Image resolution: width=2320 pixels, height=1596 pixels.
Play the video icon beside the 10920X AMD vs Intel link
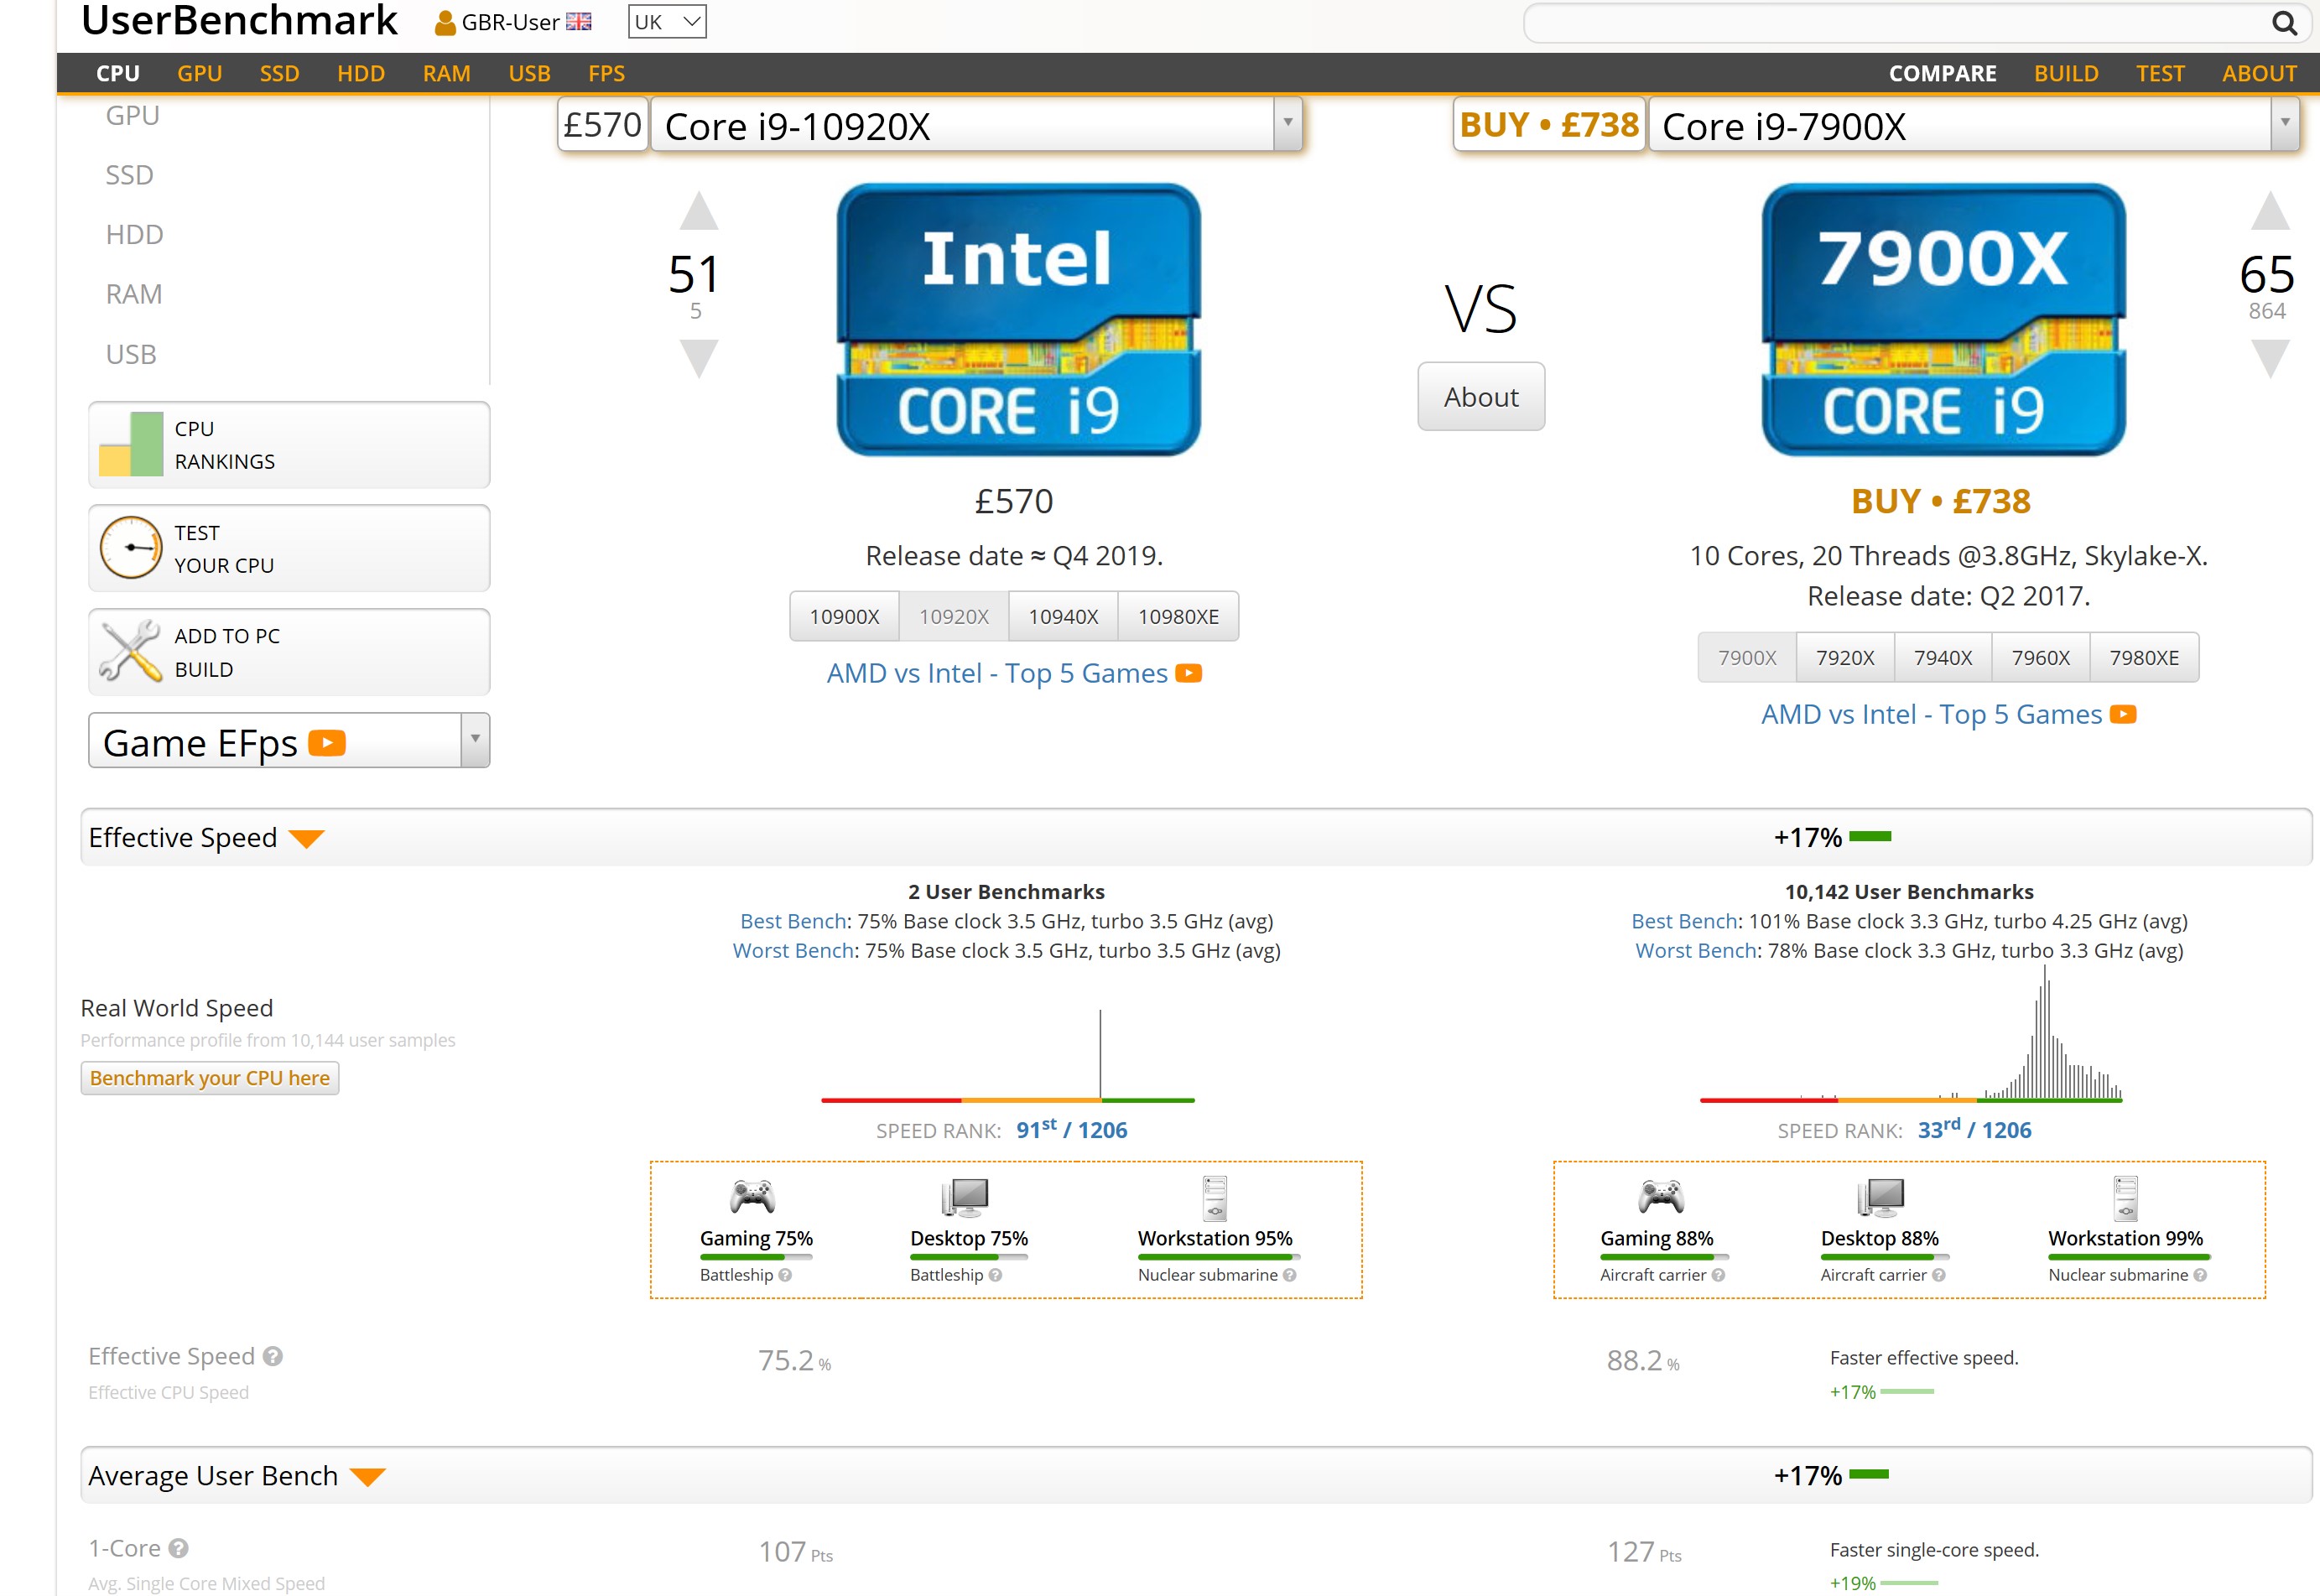[1188, 673]
